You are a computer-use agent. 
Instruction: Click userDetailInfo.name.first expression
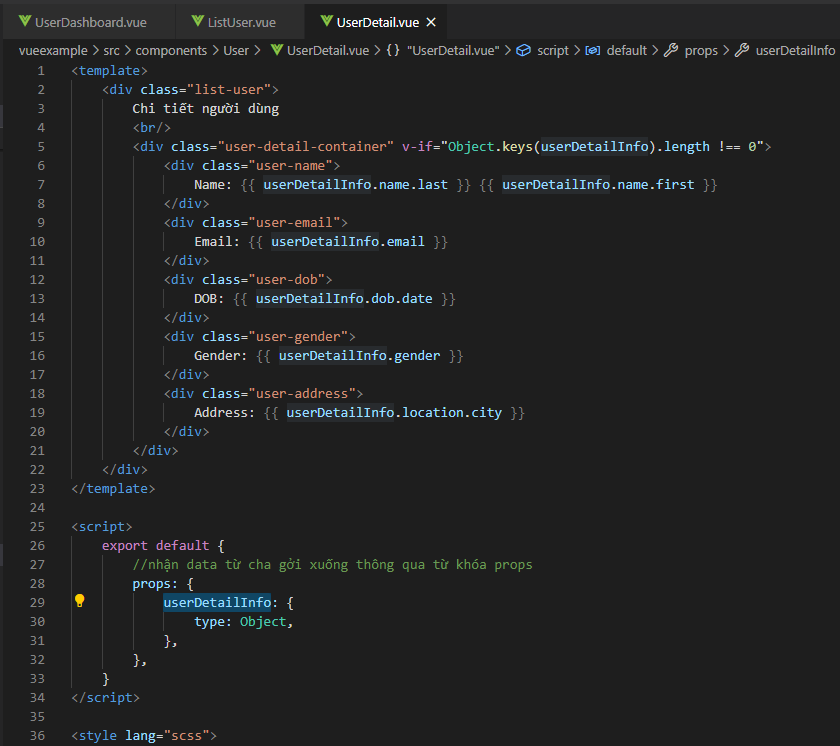click(598, 185)
